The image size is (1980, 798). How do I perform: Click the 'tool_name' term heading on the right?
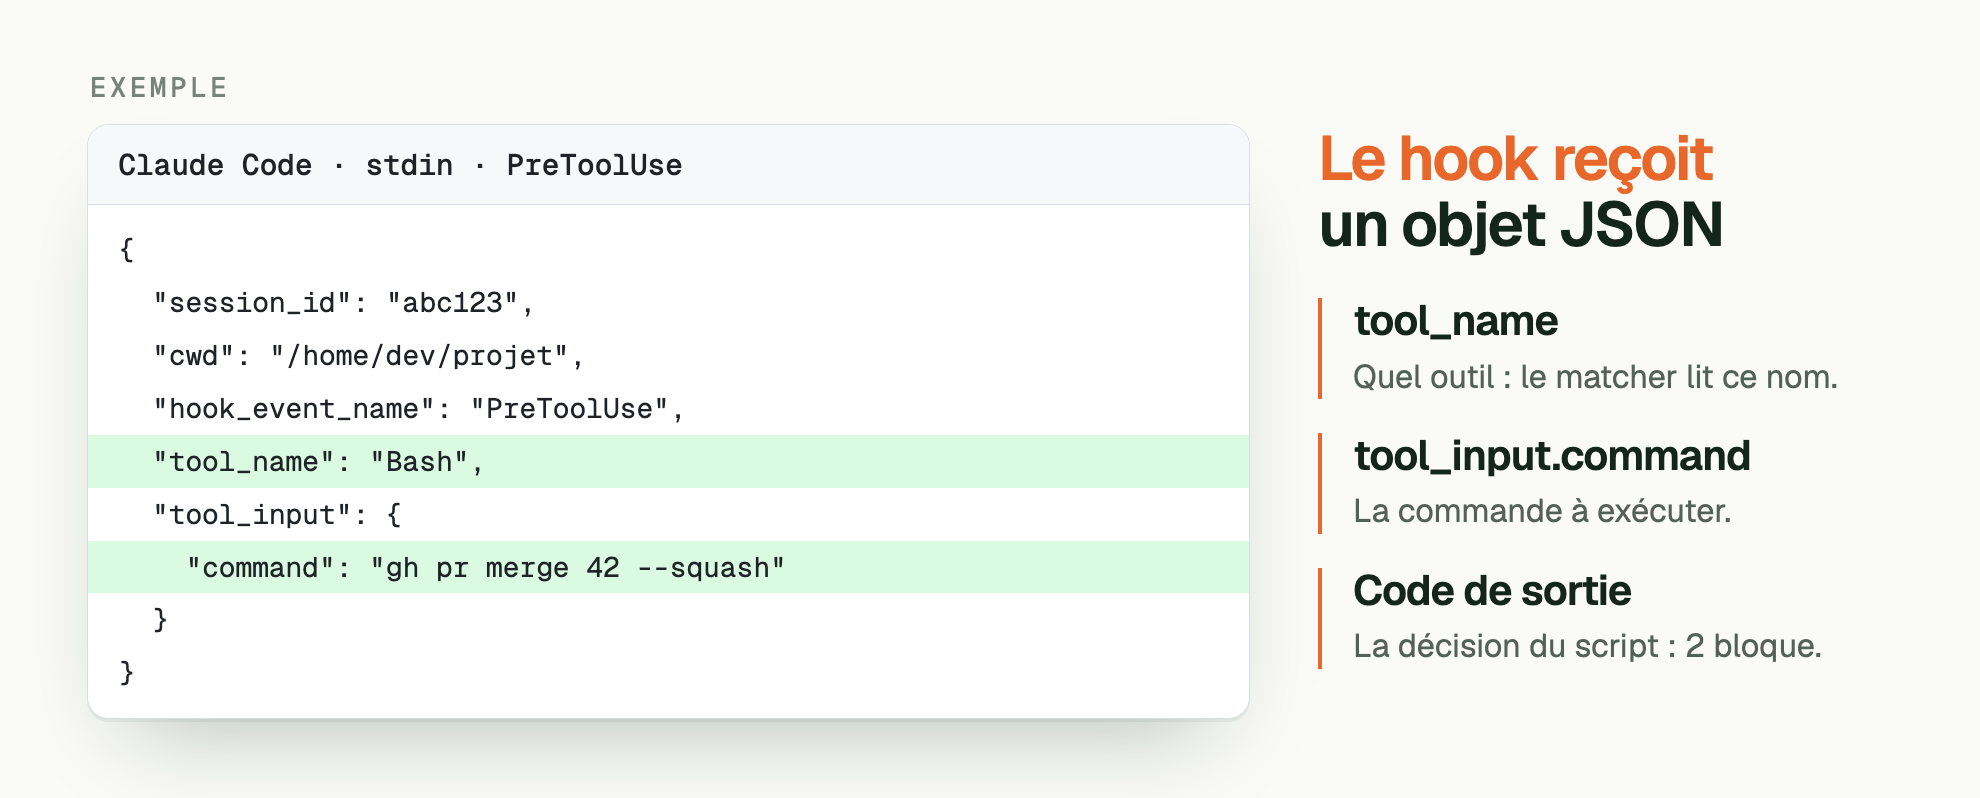(x=1456, y=322)
